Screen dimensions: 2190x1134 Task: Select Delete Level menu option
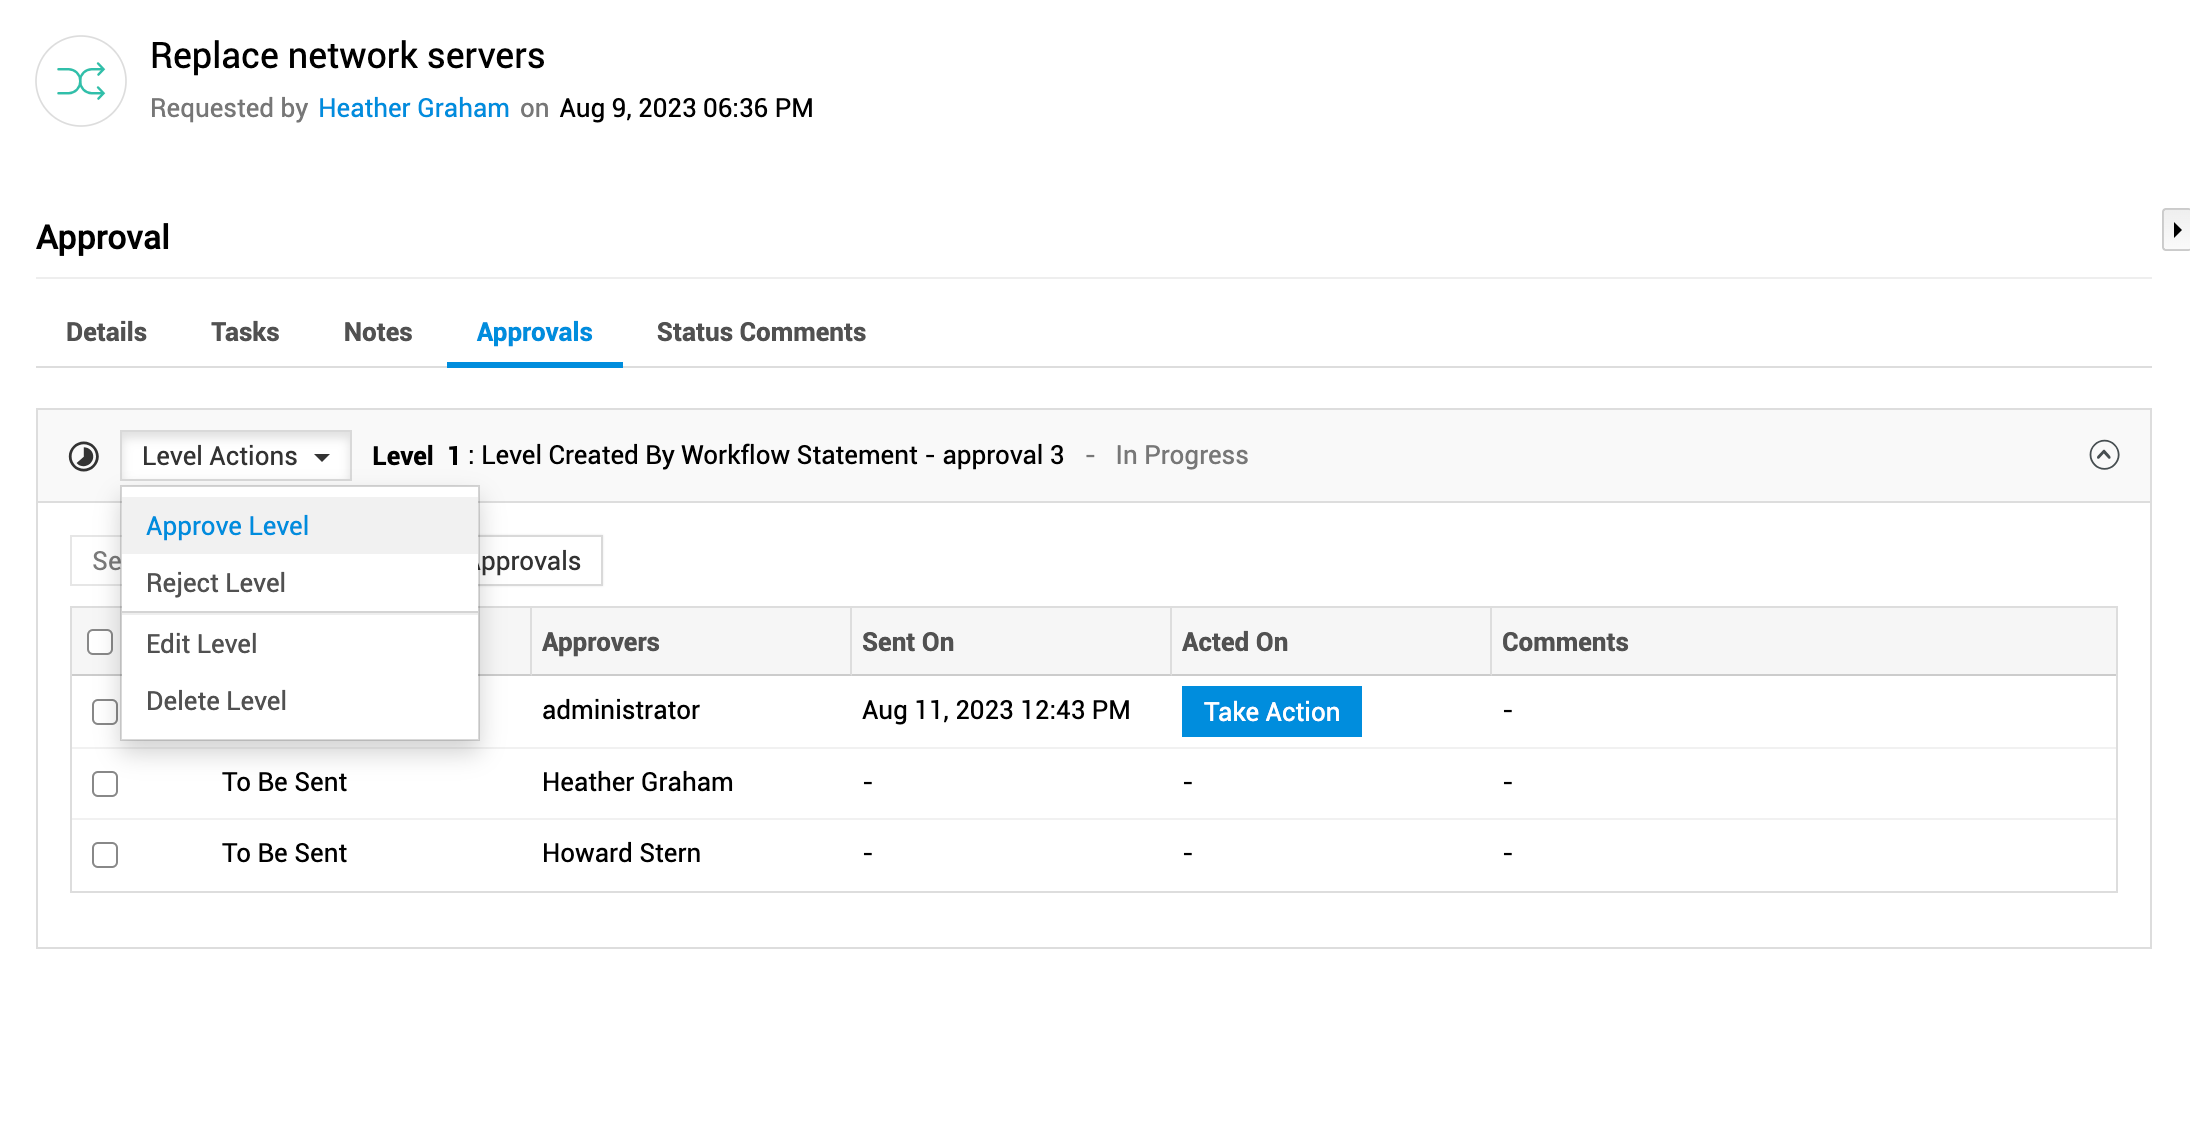coord(216,701)
